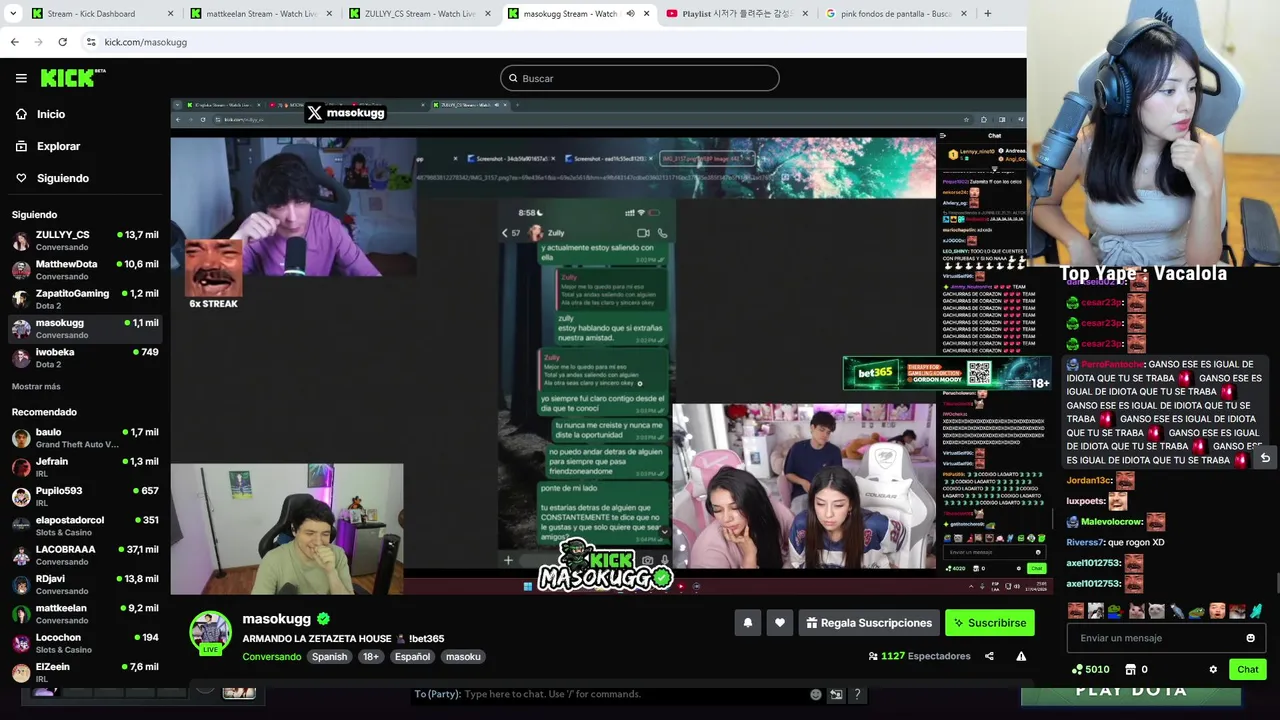The image size is (1280, 720).
Task: Mute the masokugg tab audio icon
Action: (x=630, y=14)
